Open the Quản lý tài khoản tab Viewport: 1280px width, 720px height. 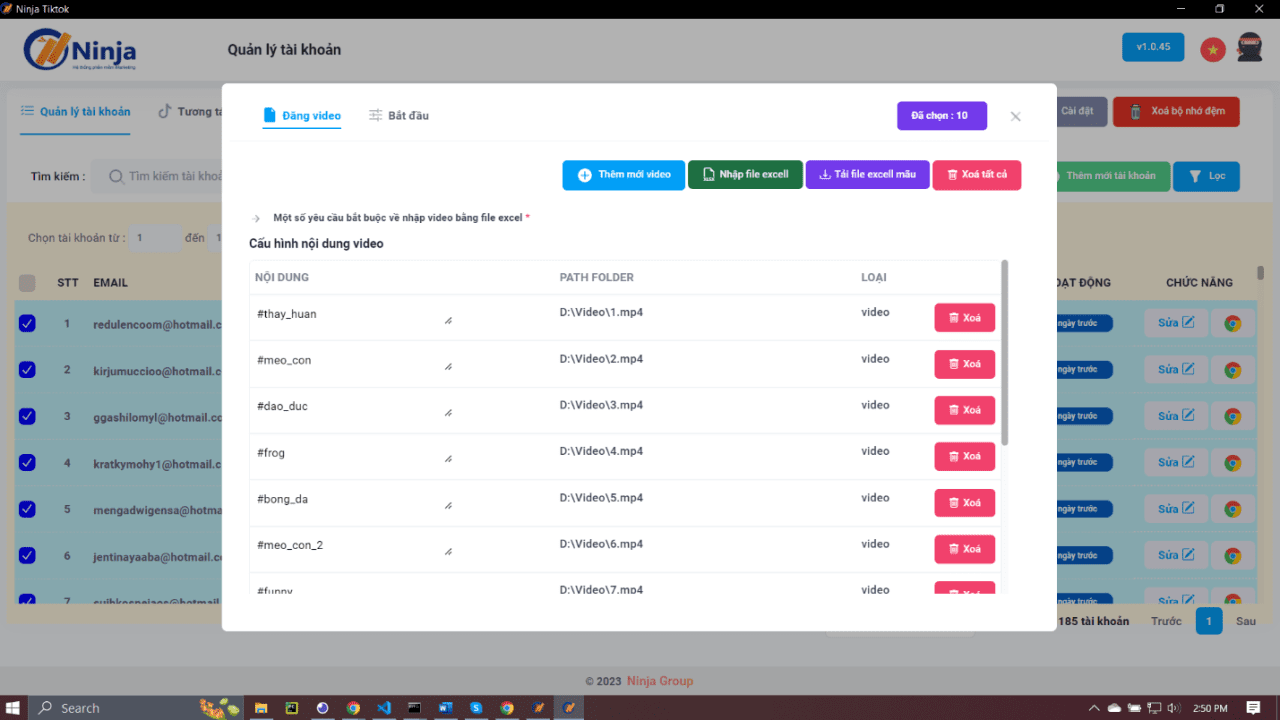point(76,111)
